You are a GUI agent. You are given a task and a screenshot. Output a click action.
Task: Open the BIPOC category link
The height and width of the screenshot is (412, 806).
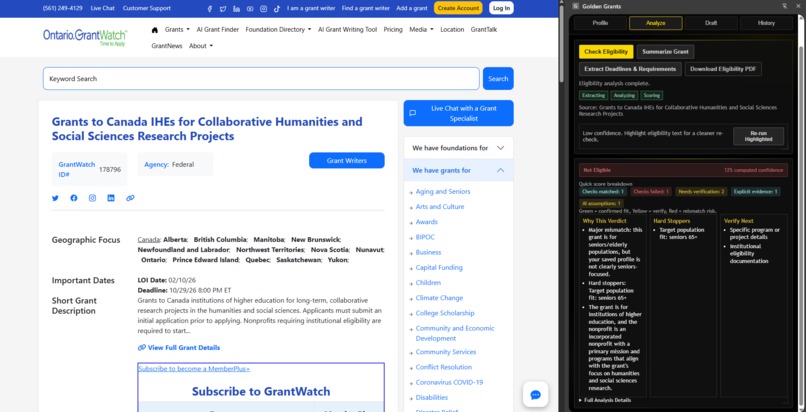tap(427, 237)
